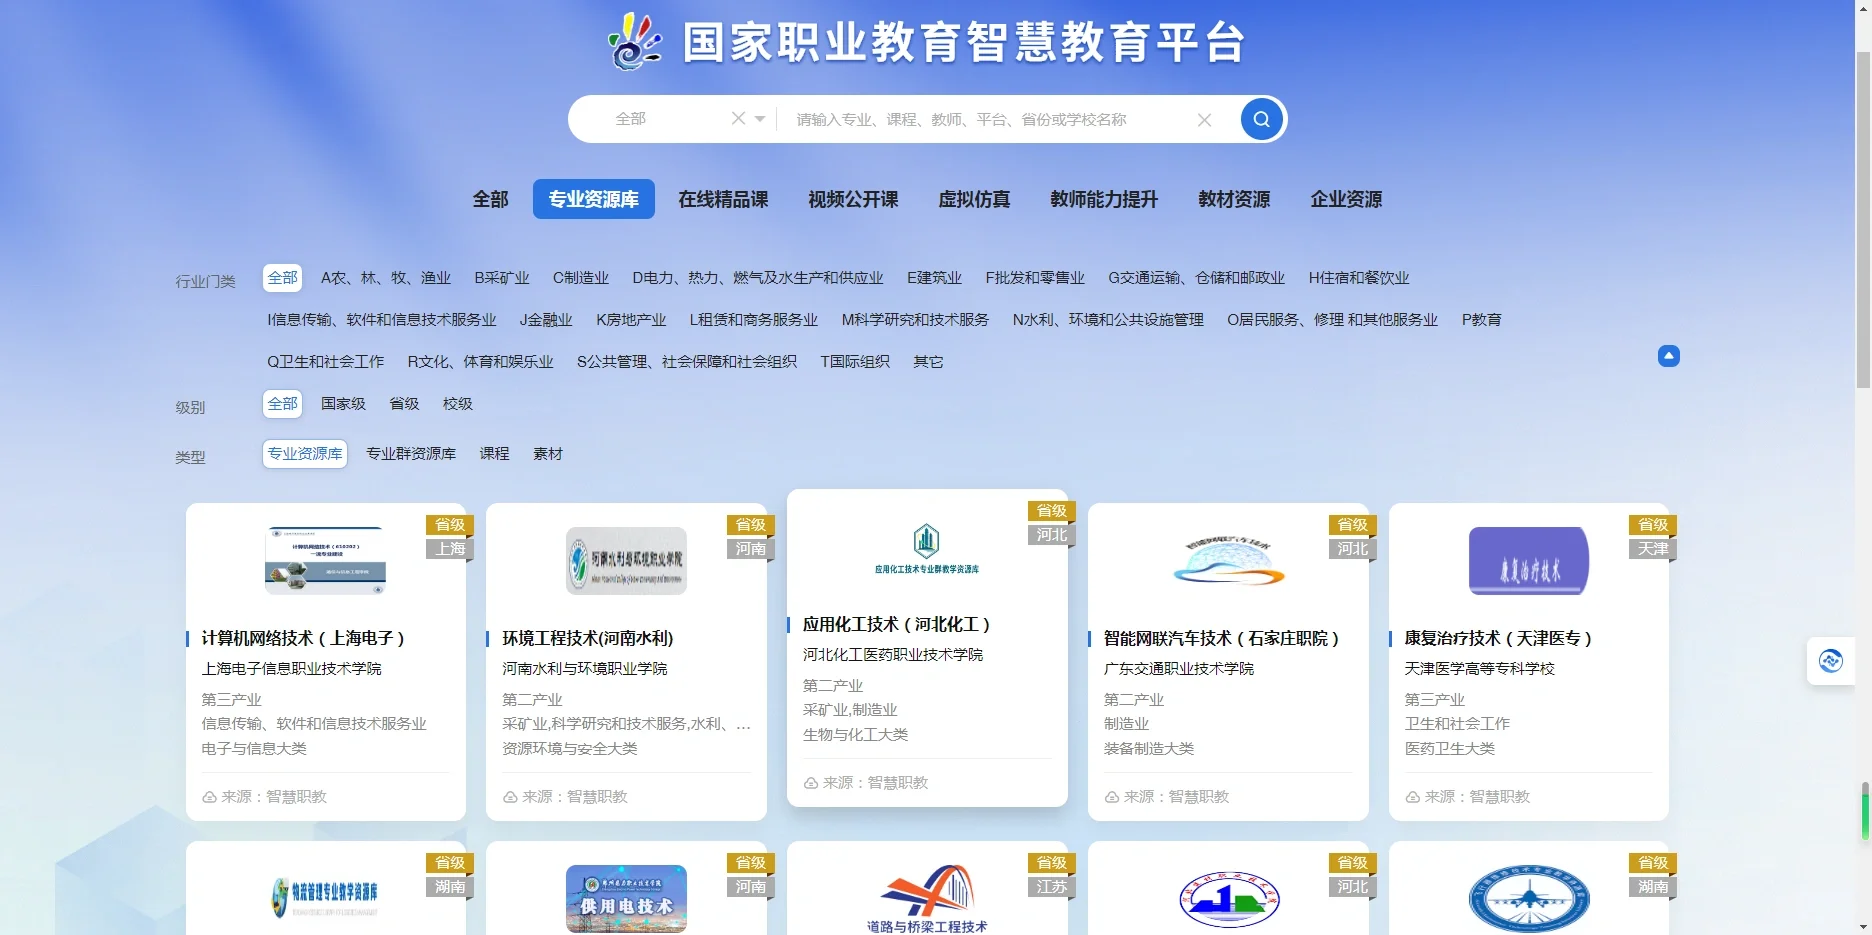This screenshot has height=935, width=1872.
Task: Switch to the 全部 main tab
Action: coord(490,199)
